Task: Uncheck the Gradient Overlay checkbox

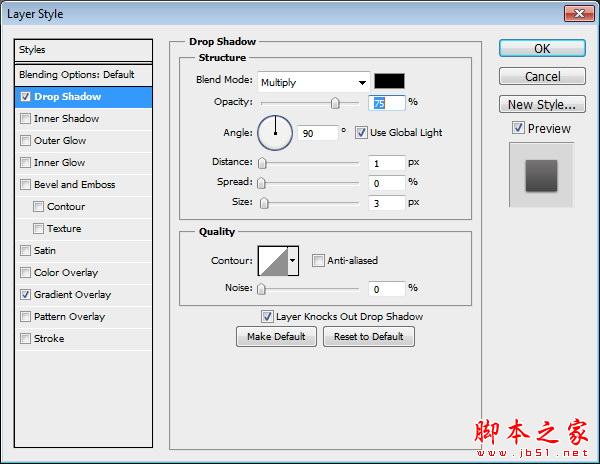Action: [x=25, y=295]
